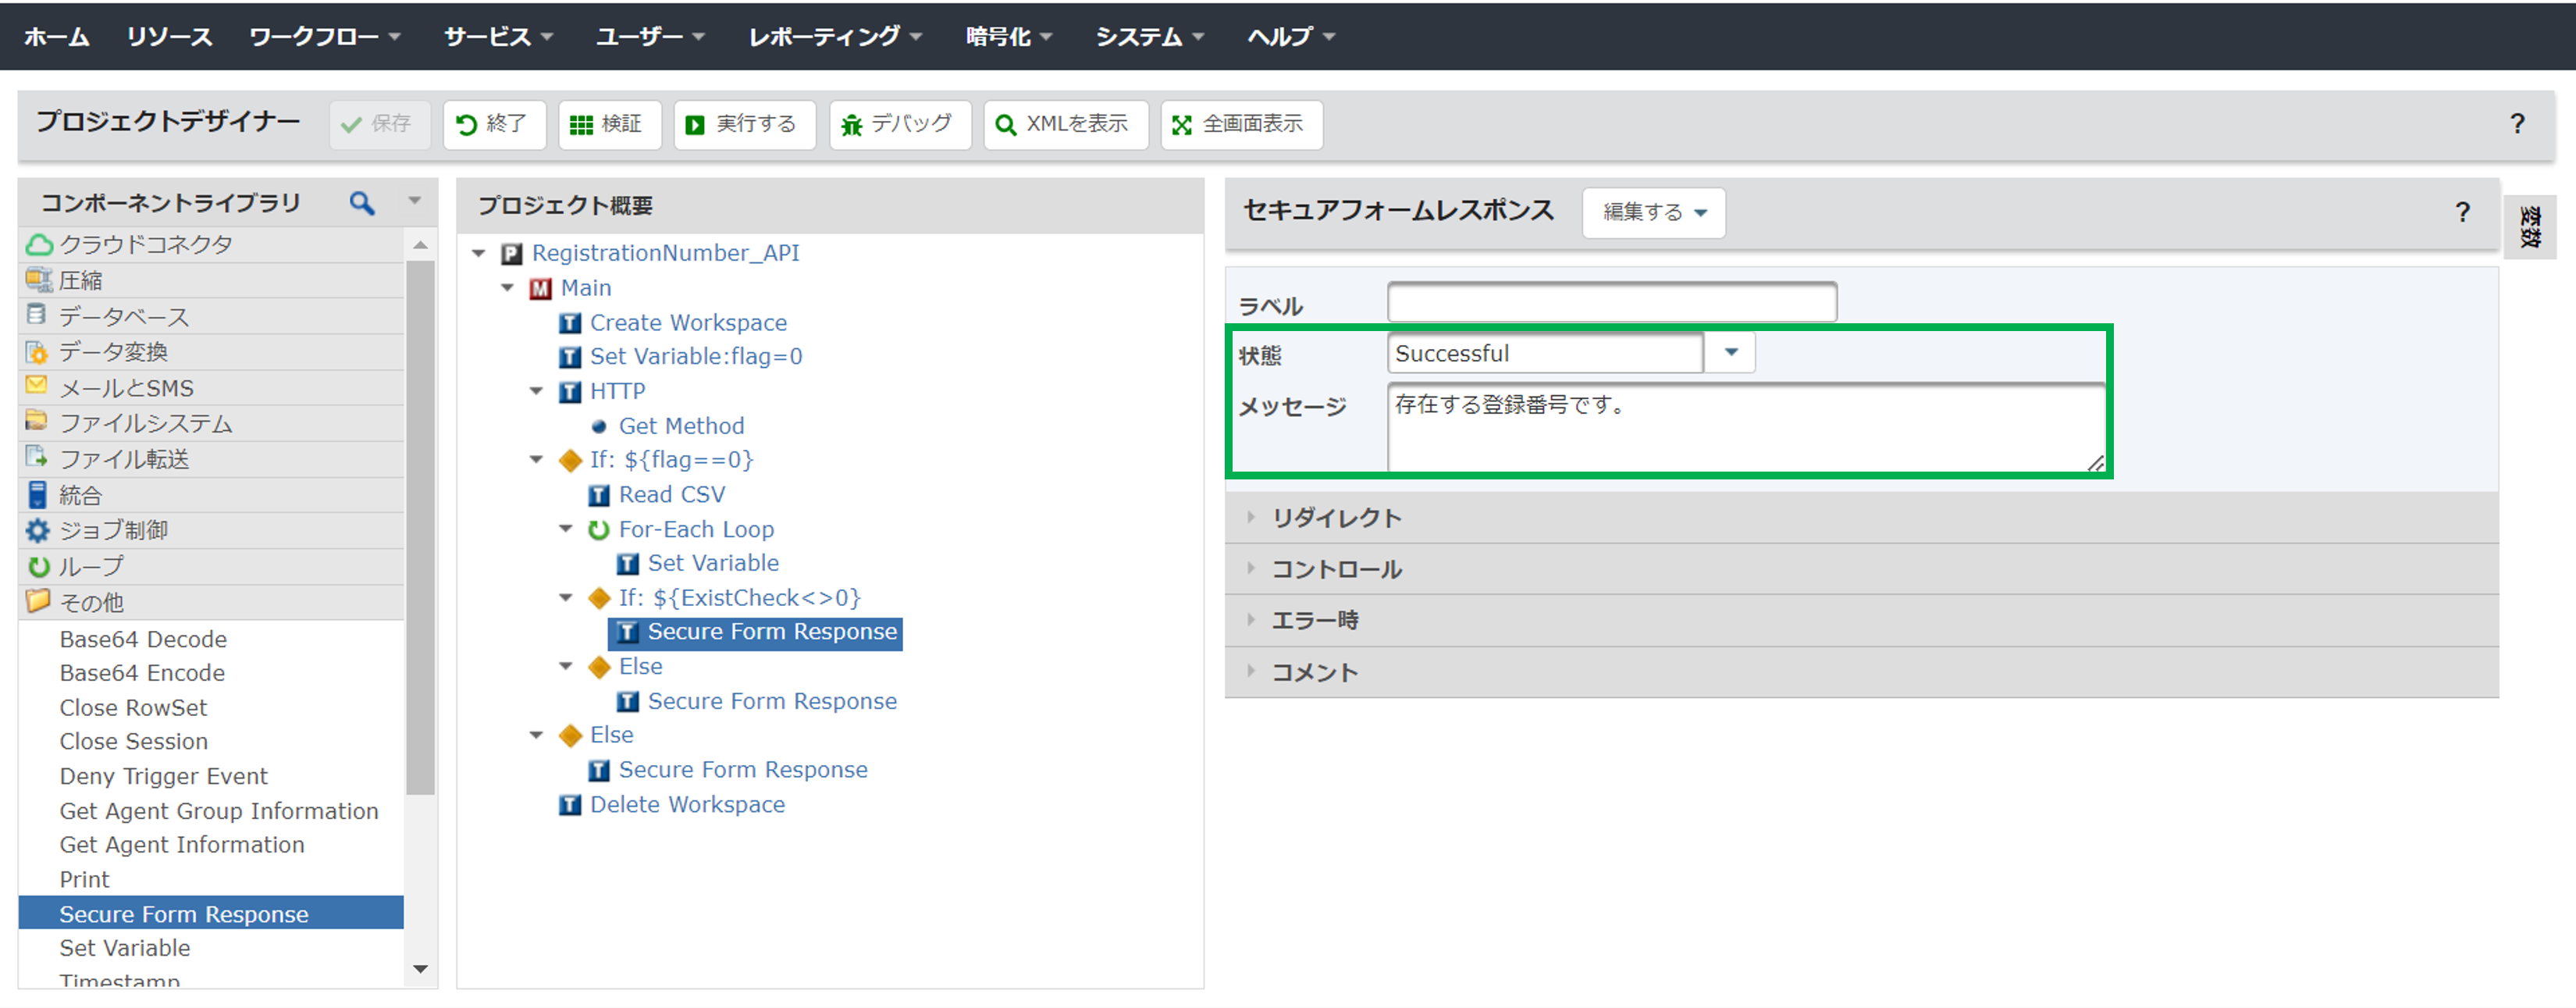Select the Create Workspace task

pos(688,323)
